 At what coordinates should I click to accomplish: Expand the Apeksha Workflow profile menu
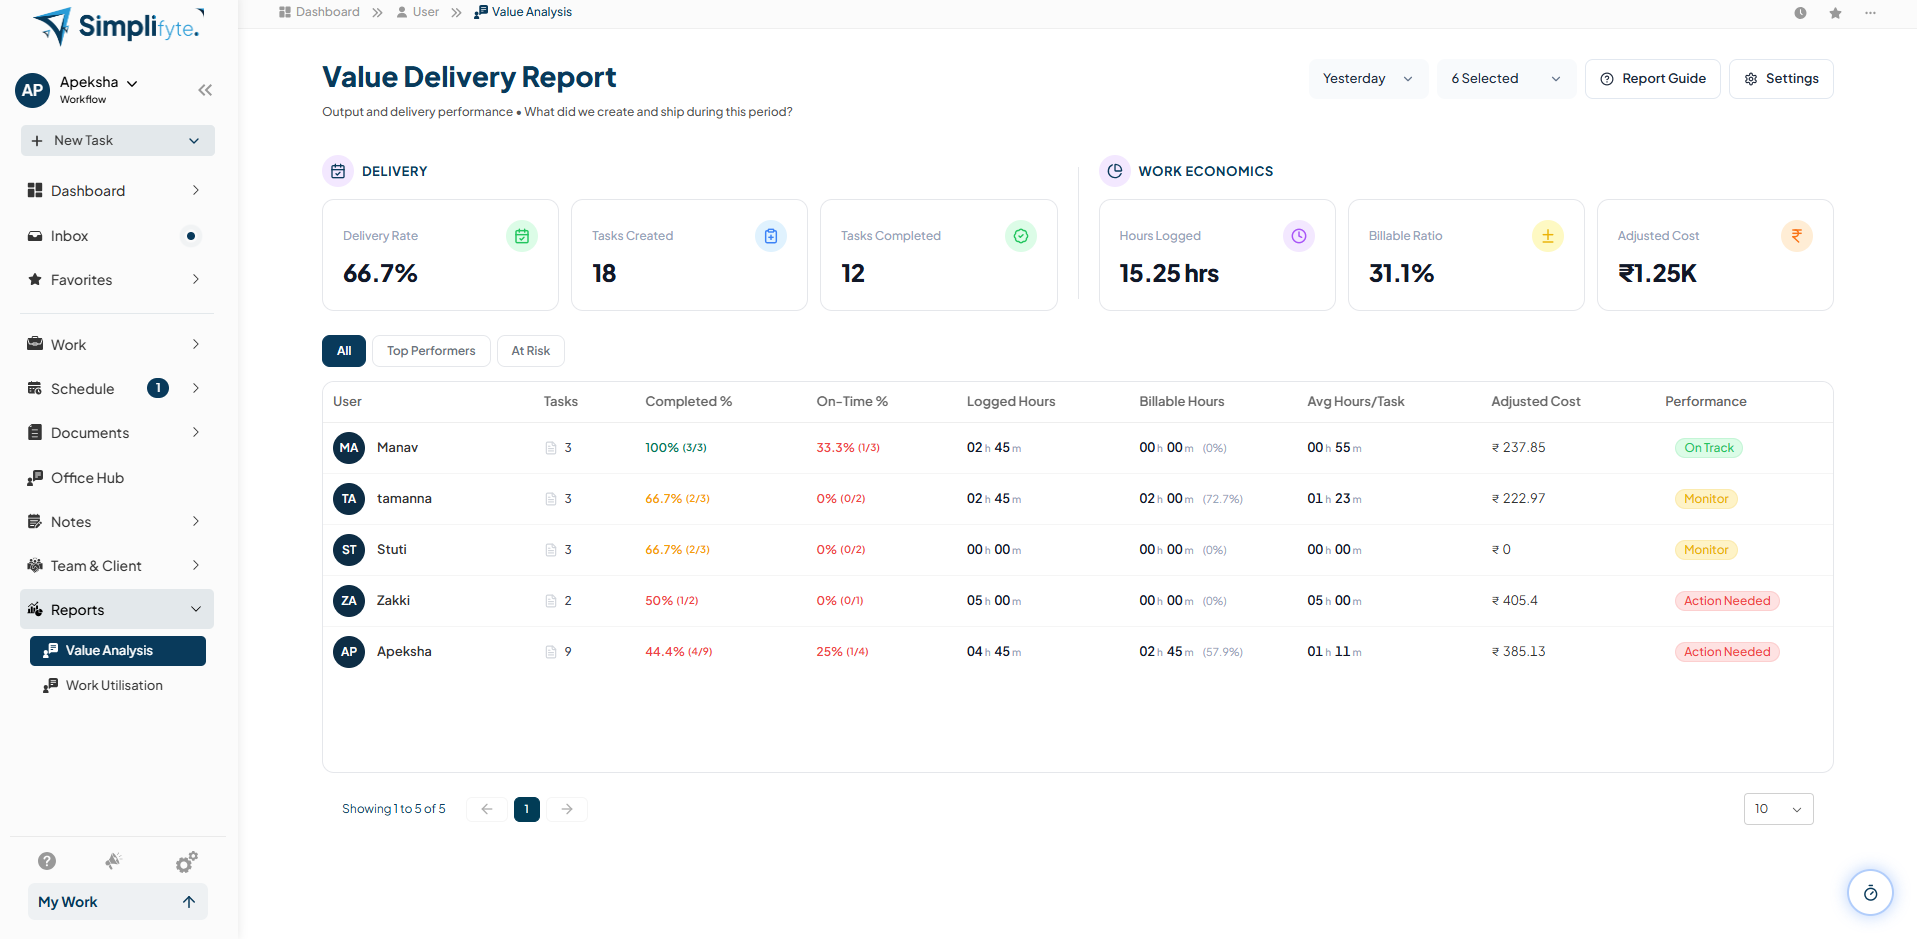[x=98, y=89]
